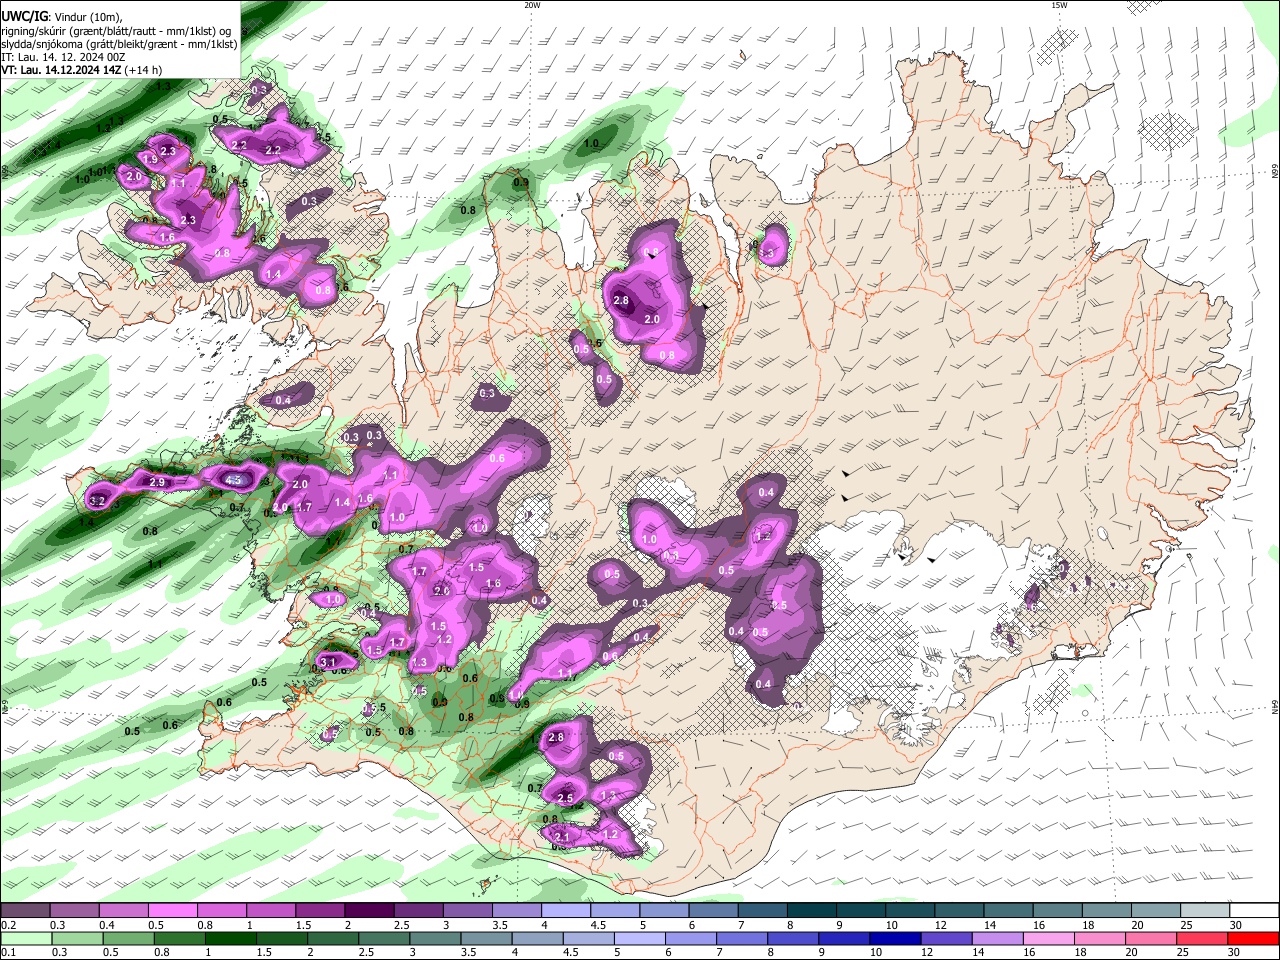The image size is (1280, 960).
Task: Click the top-row legend swatch between 10 and 12
Action: point(911,910)
